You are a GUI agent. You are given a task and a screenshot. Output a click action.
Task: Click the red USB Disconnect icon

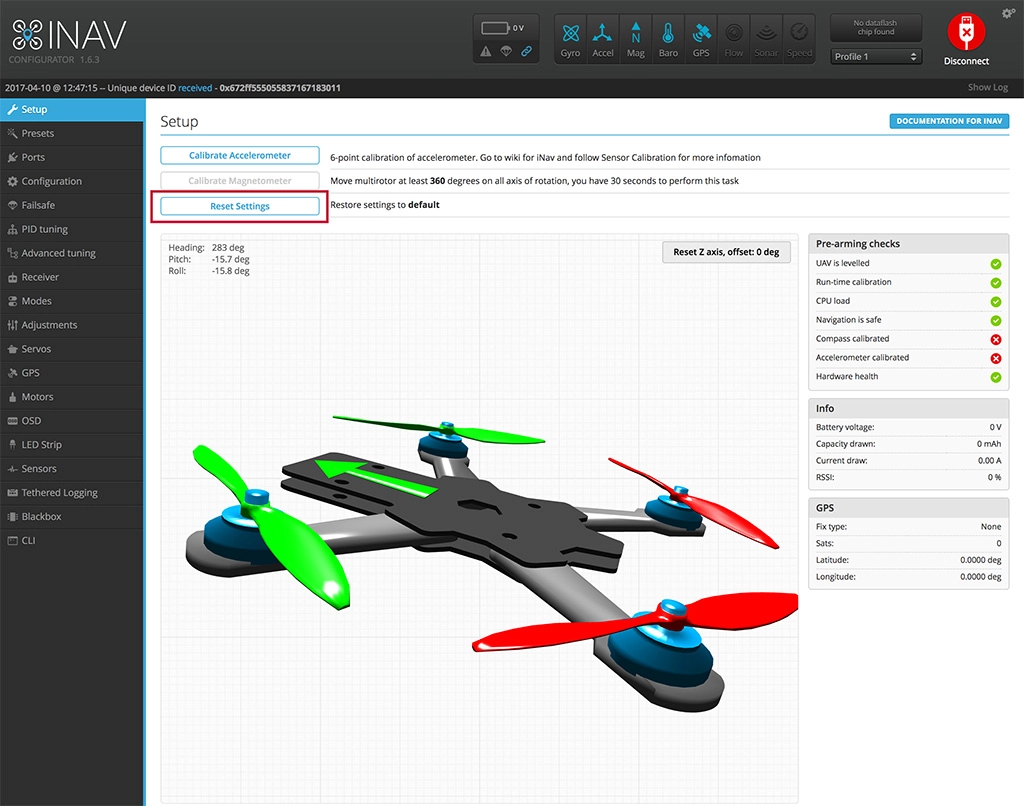(x=966, y=34)
